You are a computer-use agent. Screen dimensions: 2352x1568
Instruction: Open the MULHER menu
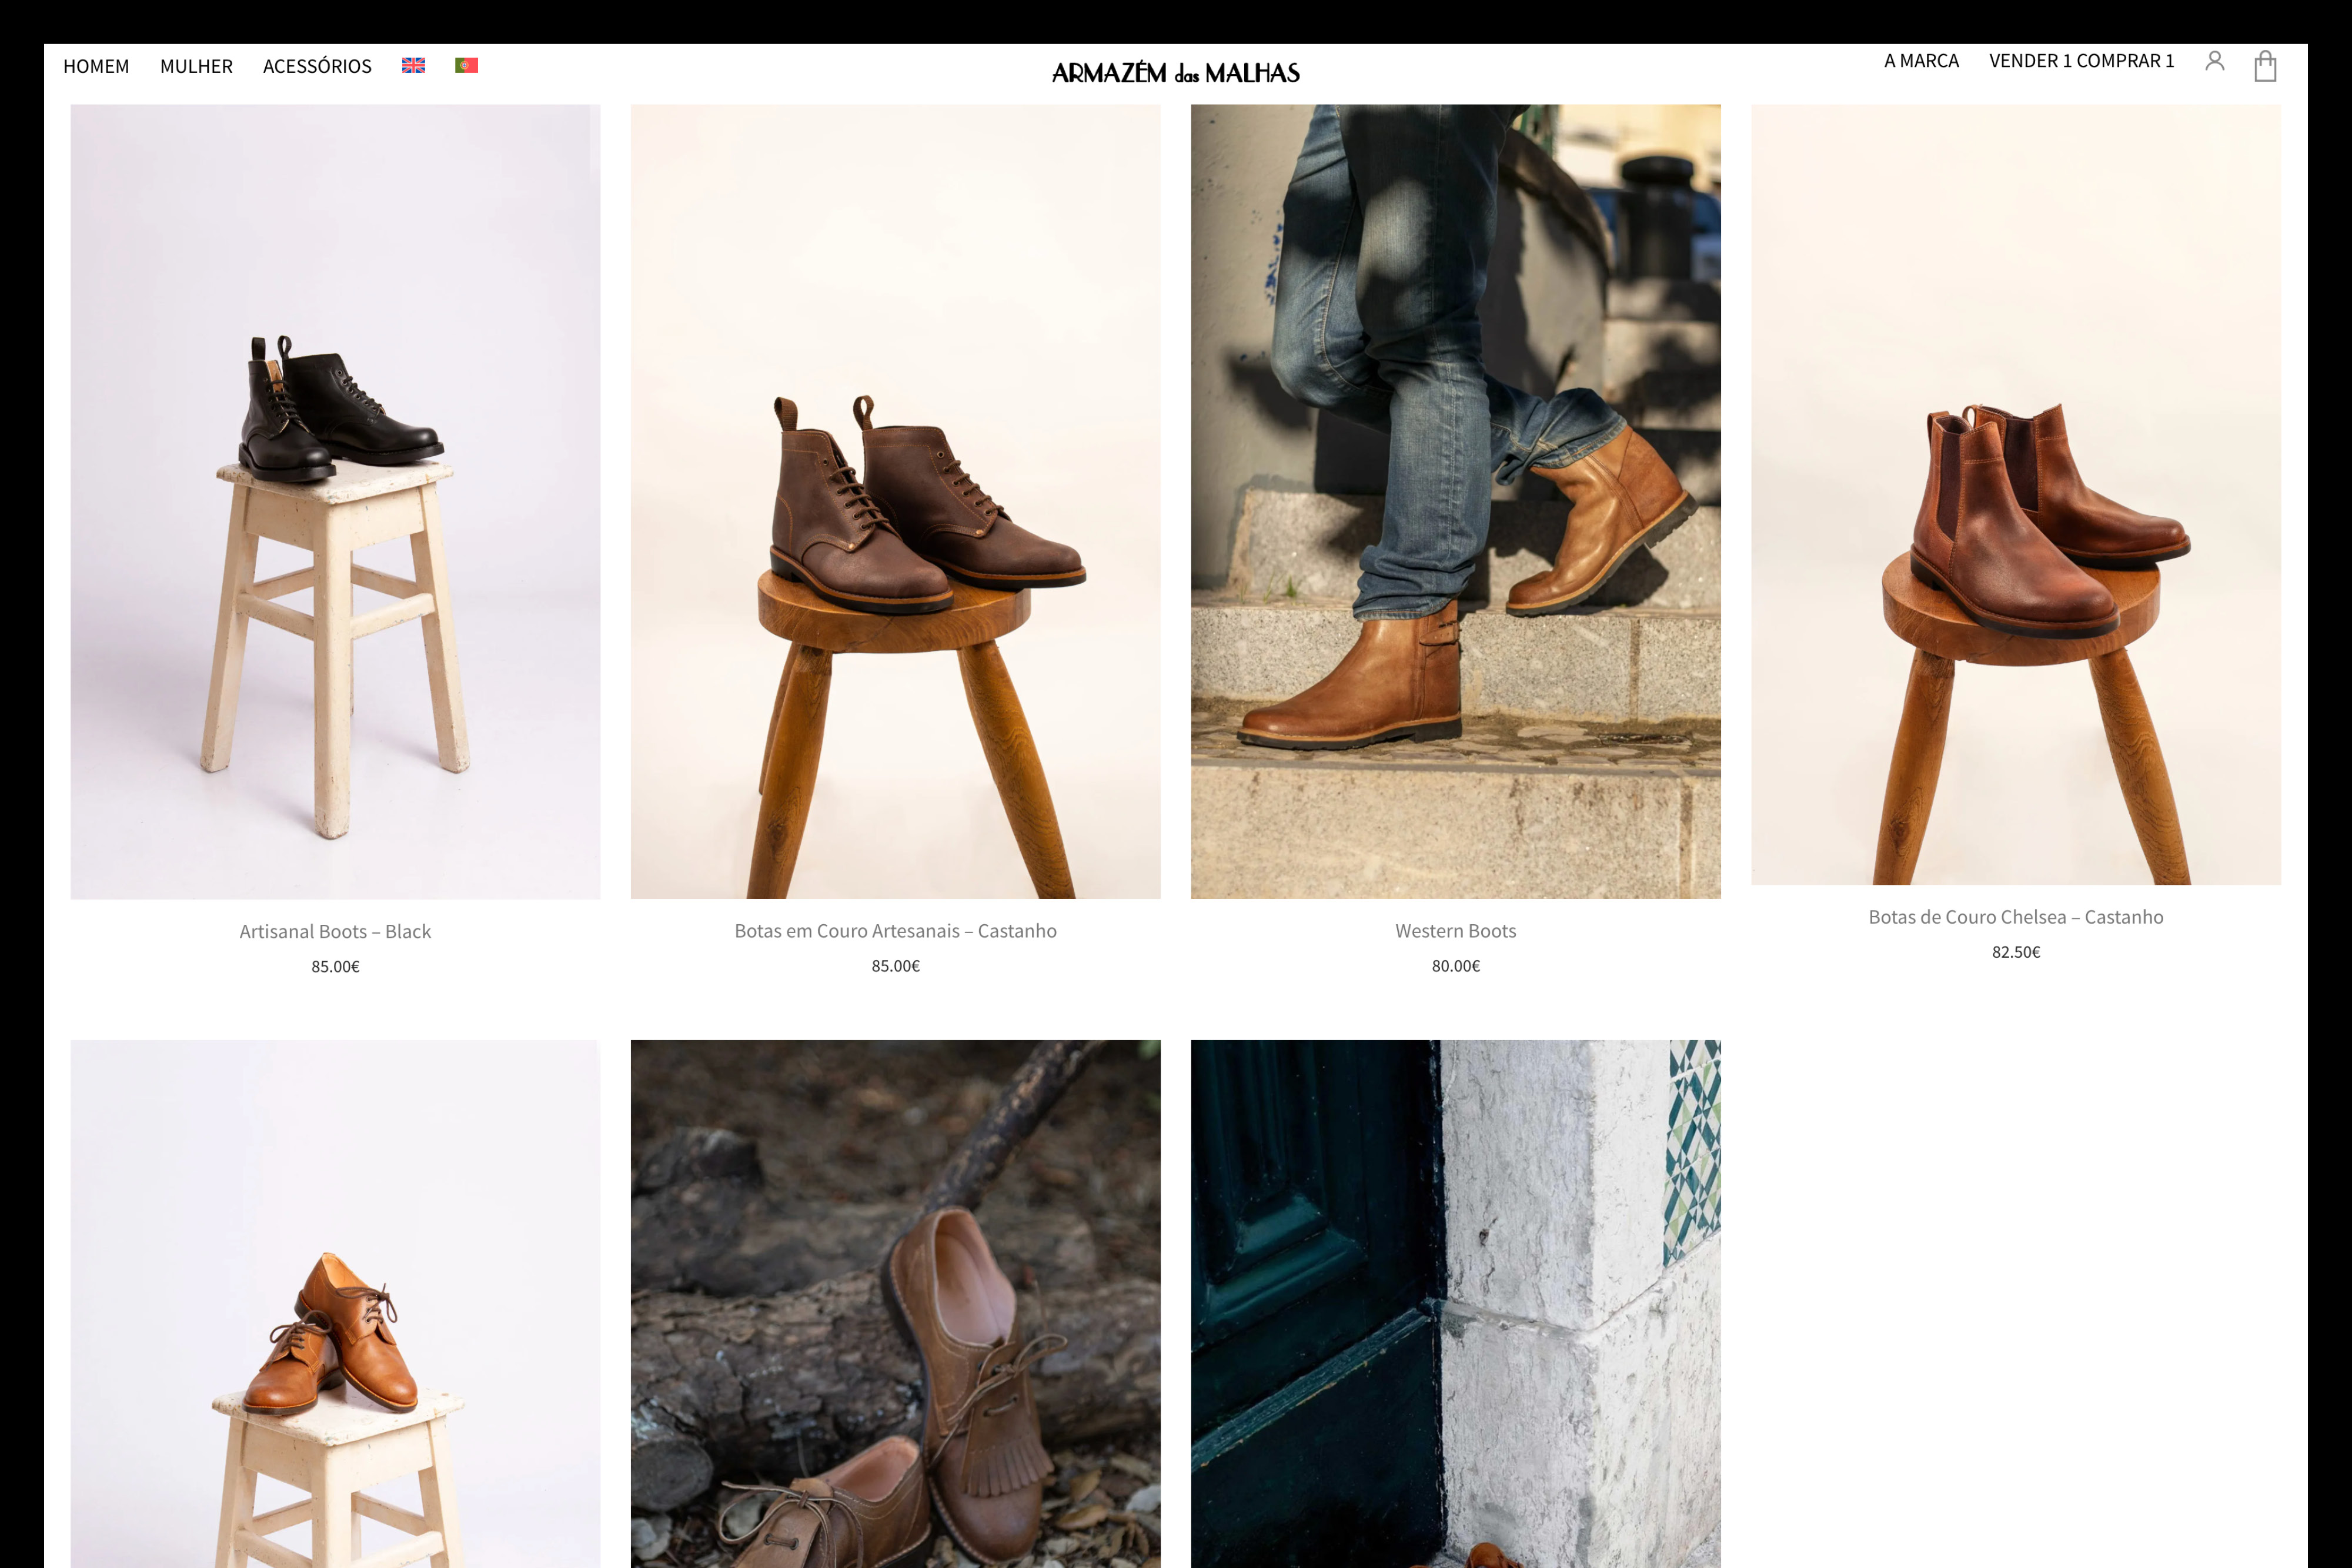[196, 66]
